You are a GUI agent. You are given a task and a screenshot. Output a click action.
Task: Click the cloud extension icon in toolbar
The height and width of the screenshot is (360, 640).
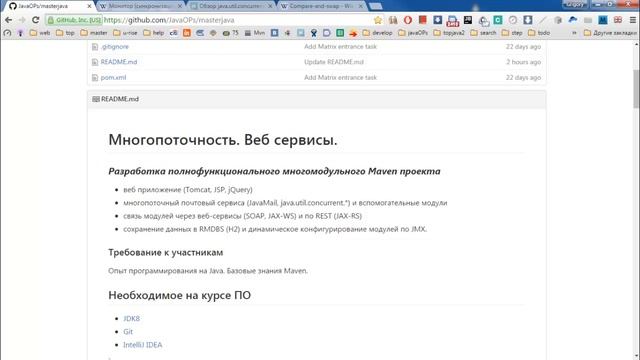click(x=573, y=20)
